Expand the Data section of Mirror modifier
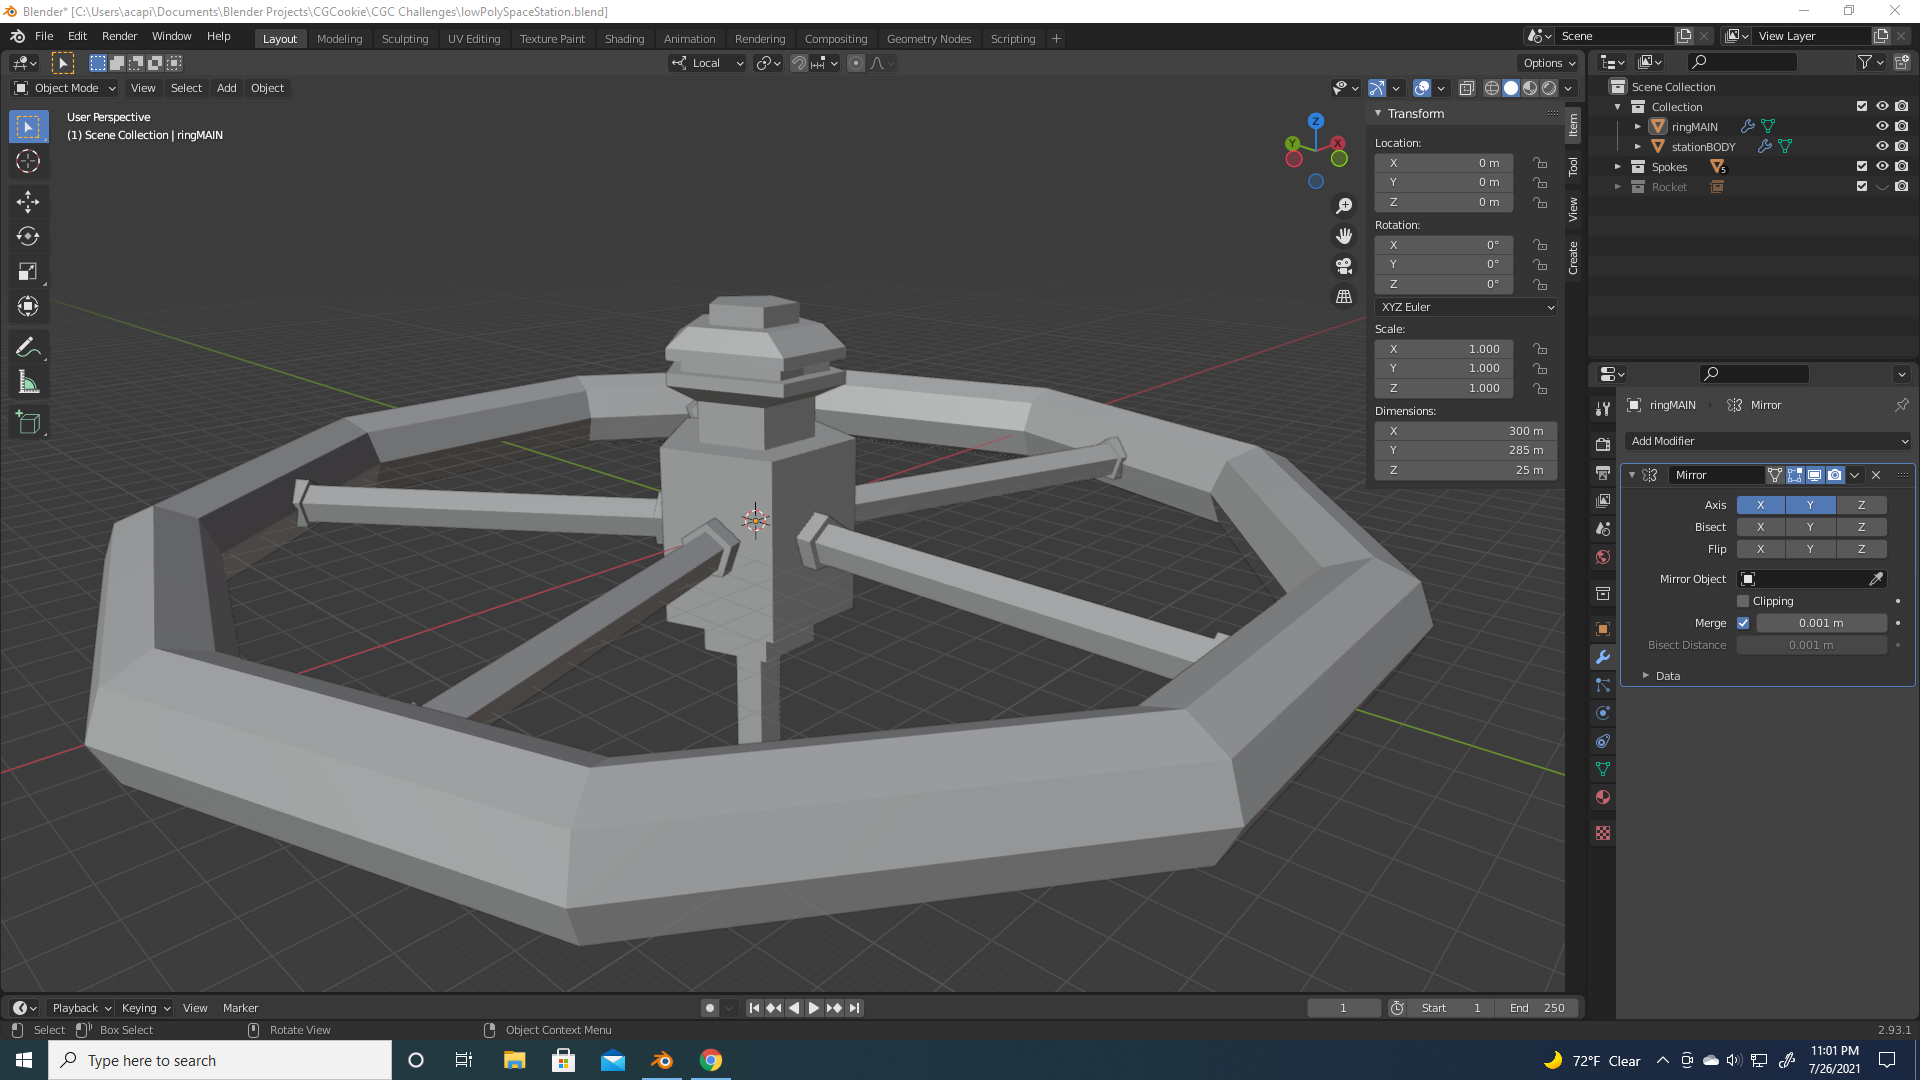Image resolution: width=1920 pixels, height=1080 pixels. click(x=1667, y=676)
